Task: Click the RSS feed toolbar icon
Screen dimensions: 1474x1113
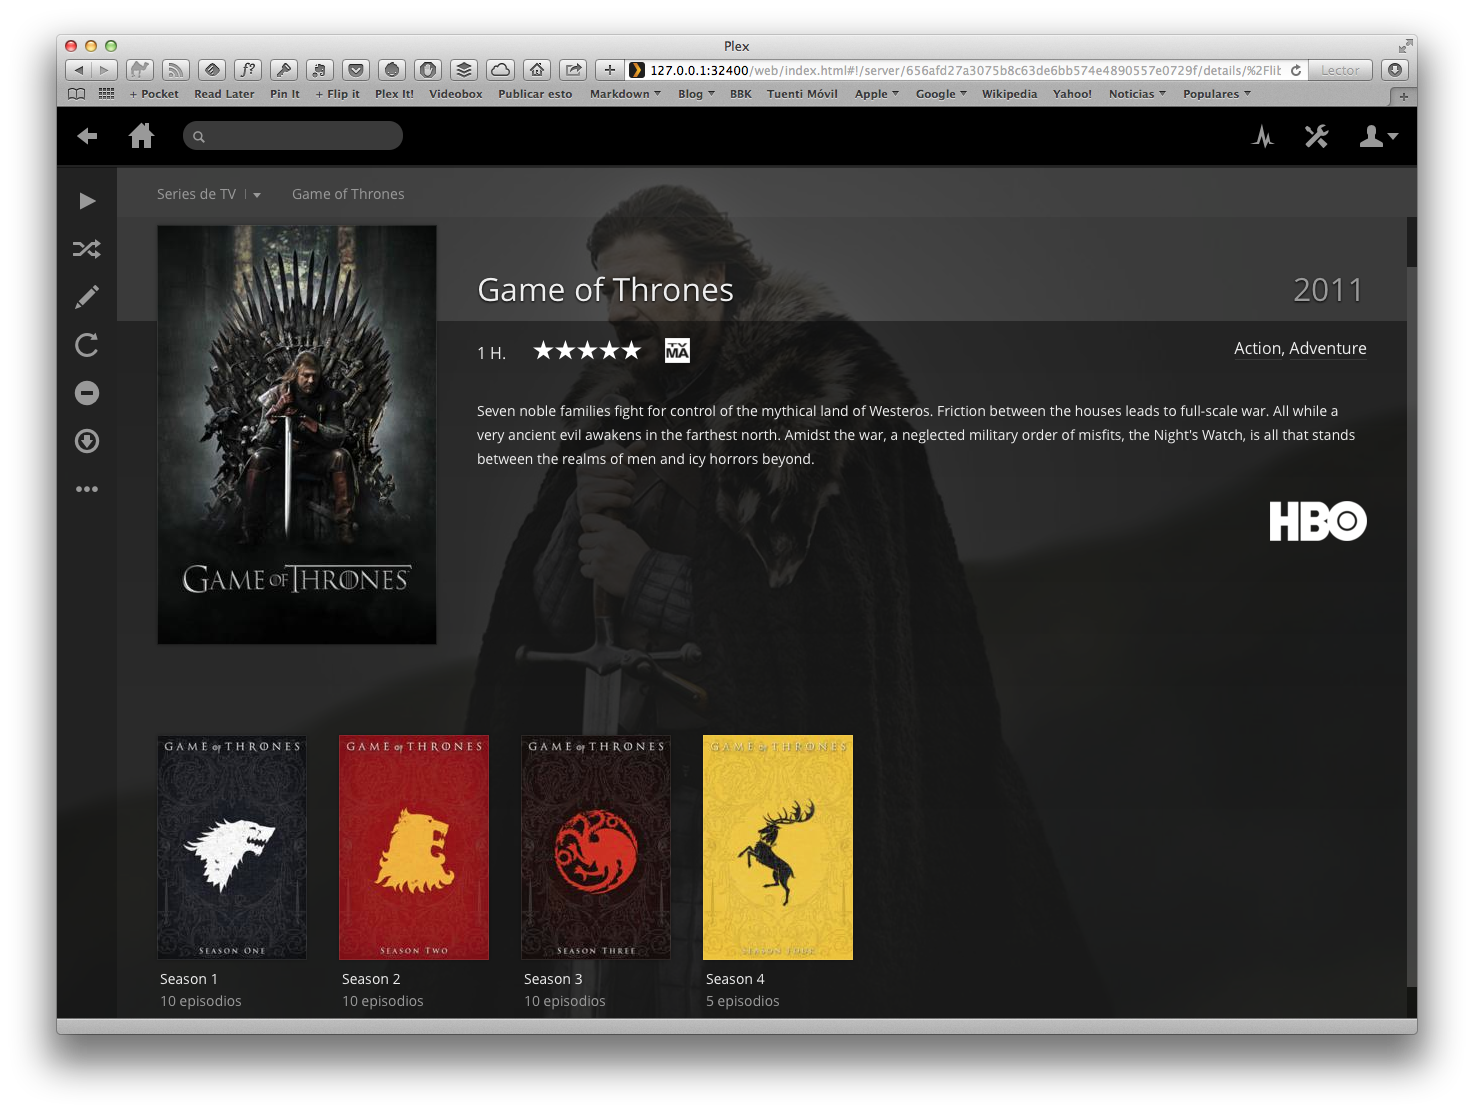Action: [x=176, y=70]
